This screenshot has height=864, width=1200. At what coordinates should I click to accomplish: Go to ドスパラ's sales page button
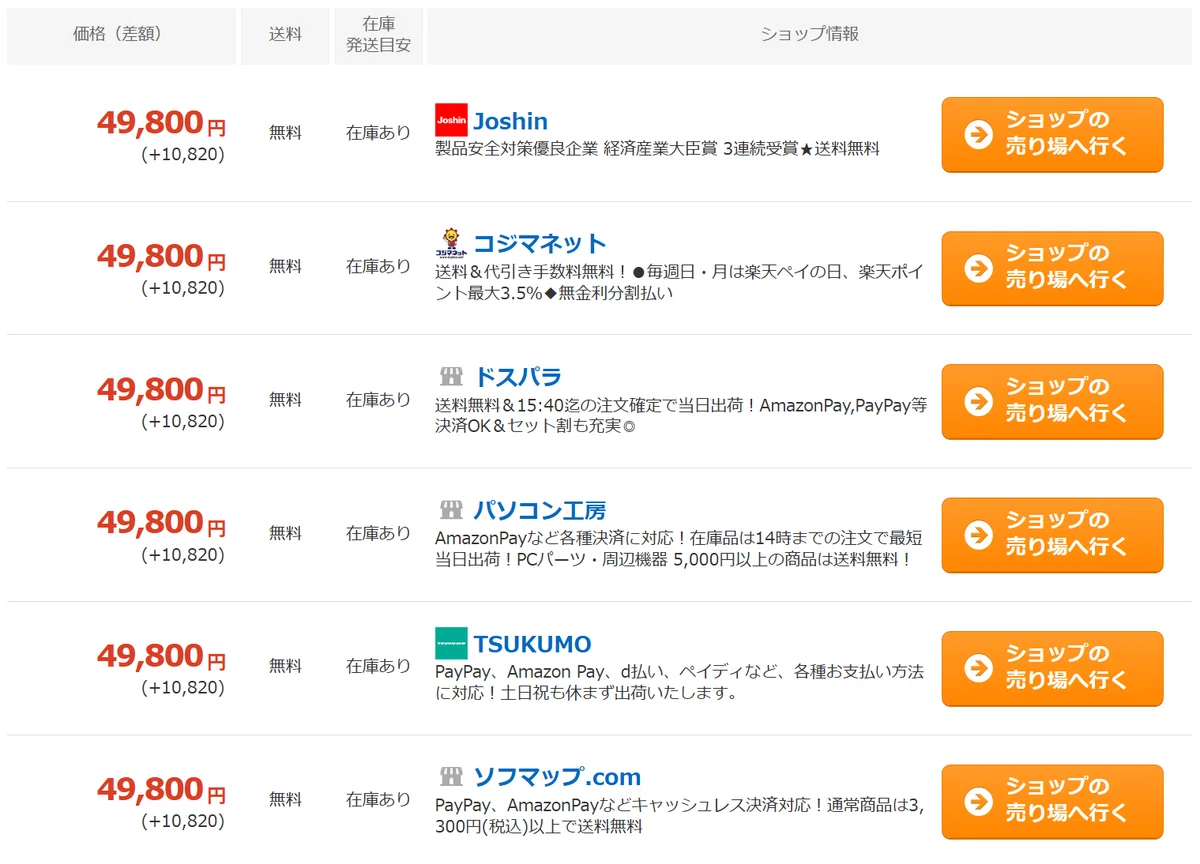click(x=1052, y=401)
